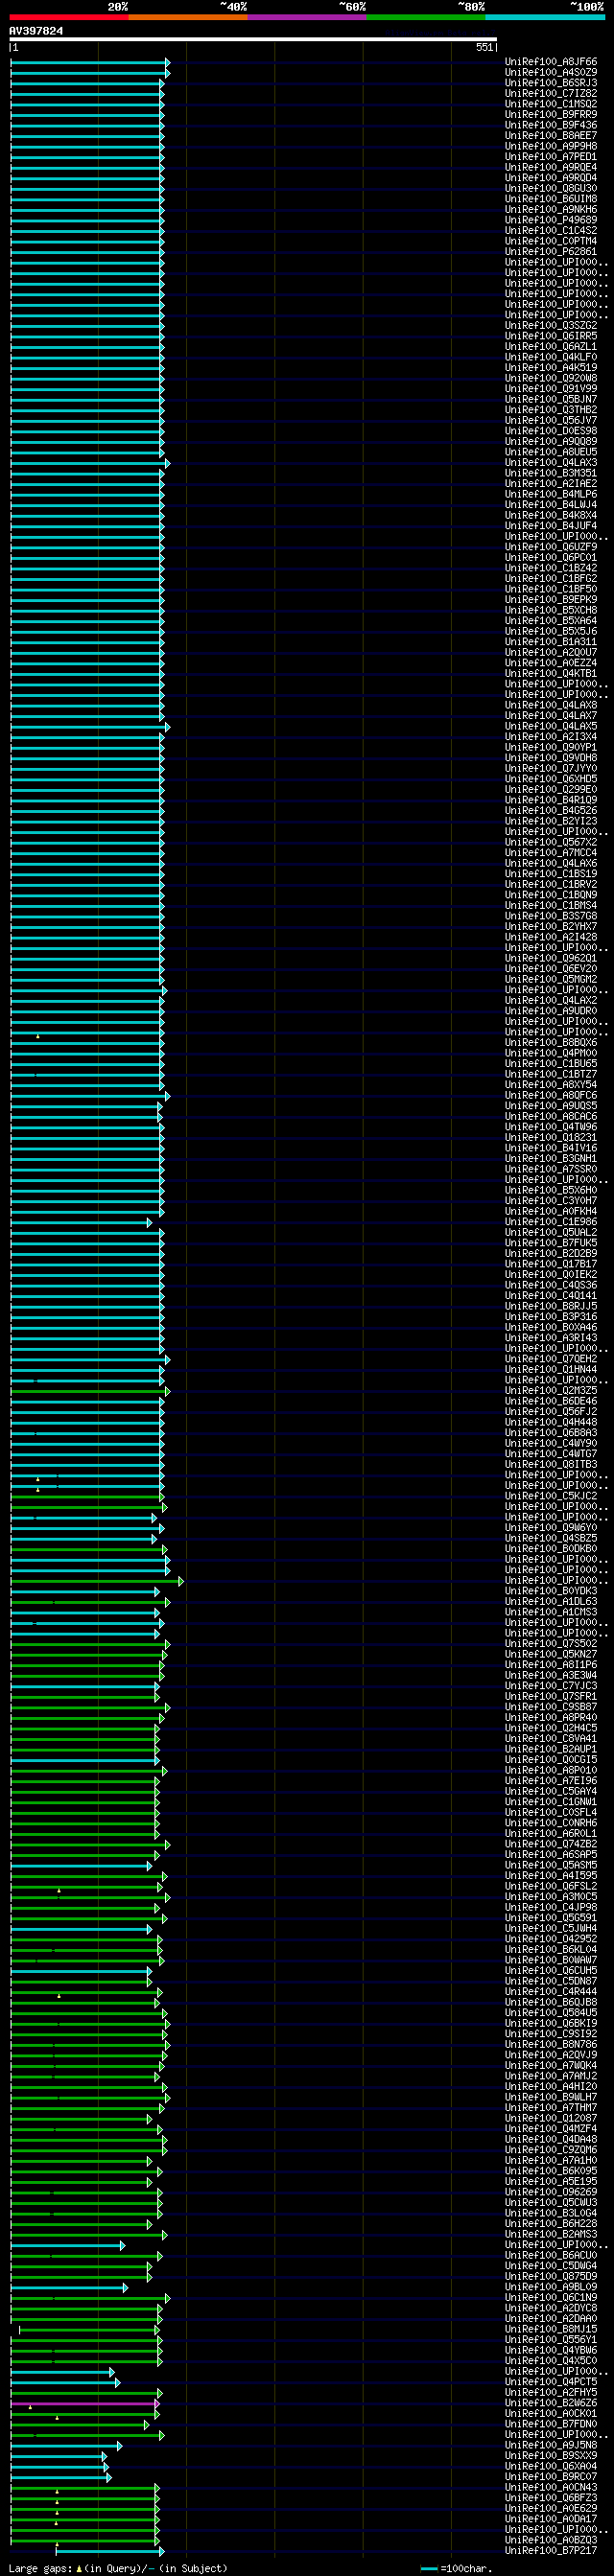Click the AV397824 query label
The width and height of the screenshot is (614, 2576).
[36, 31]
